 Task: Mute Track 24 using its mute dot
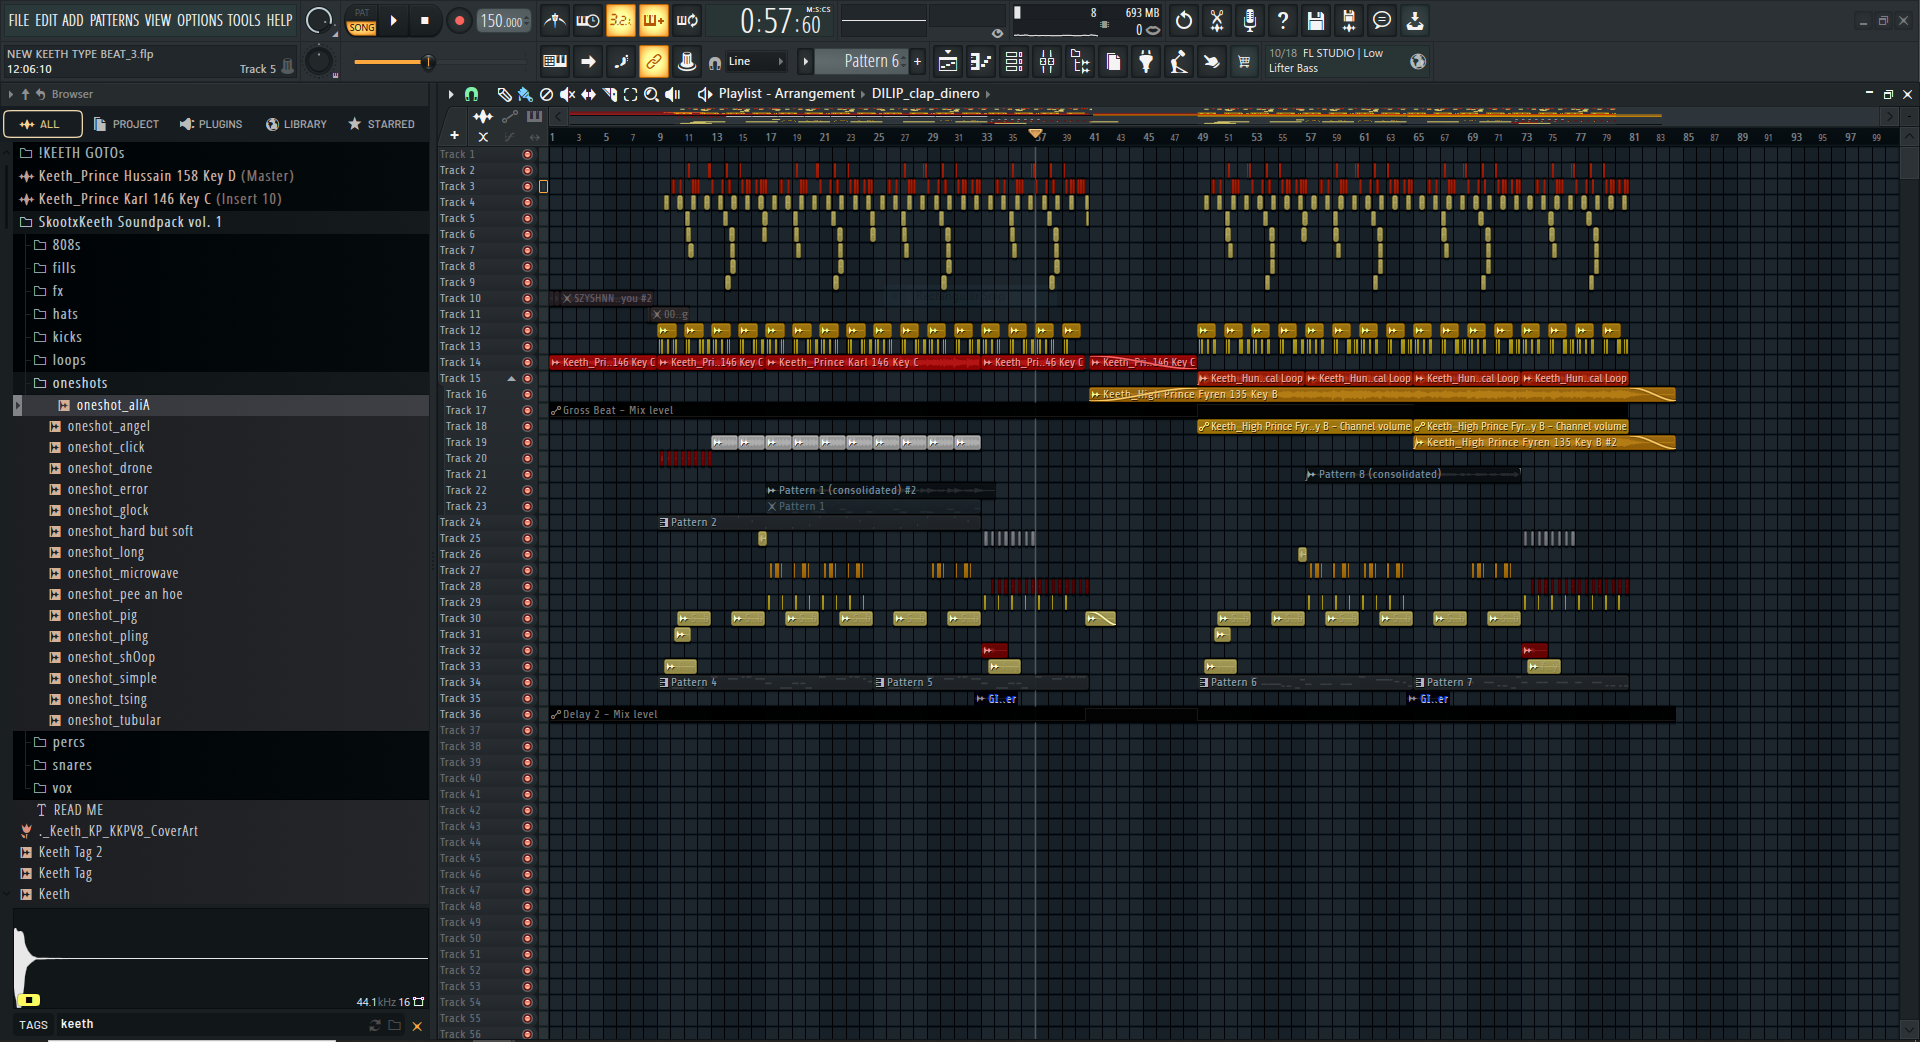pyautogui.click(x=527, y=522)
